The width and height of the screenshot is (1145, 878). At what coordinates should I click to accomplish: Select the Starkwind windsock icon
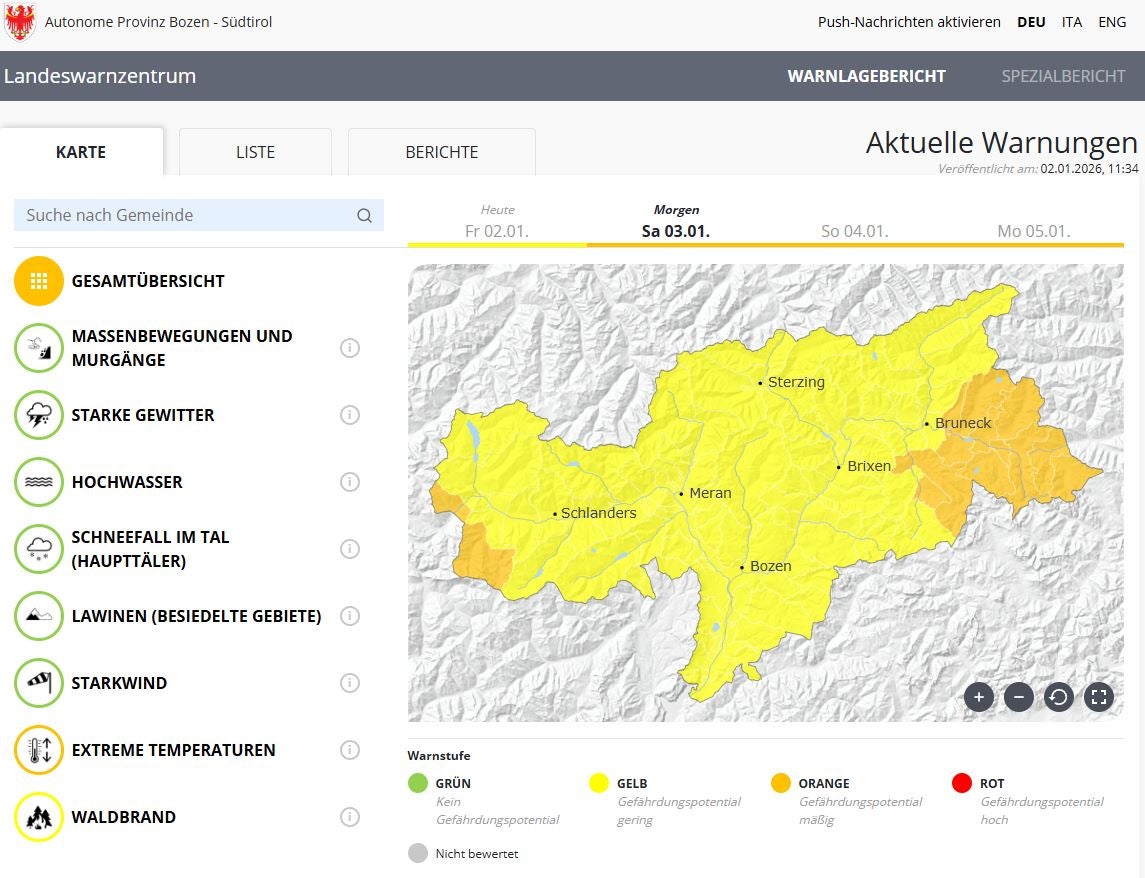point(39,683)
